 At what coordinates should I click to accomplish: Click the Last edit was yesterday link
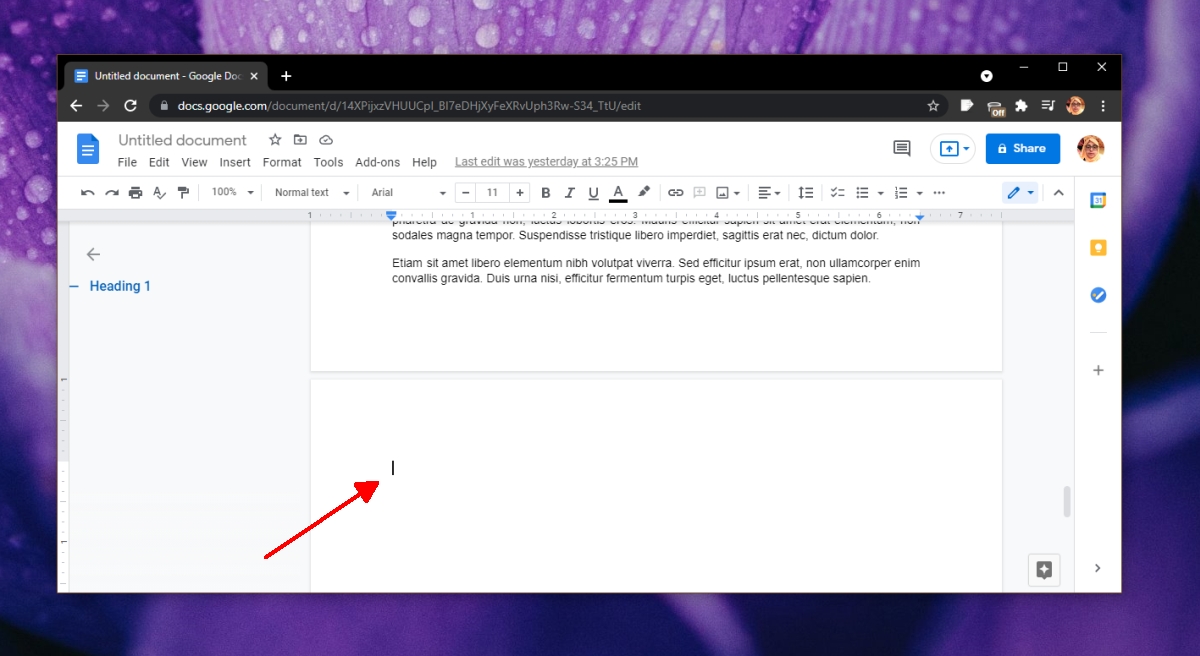pos(546,162)
